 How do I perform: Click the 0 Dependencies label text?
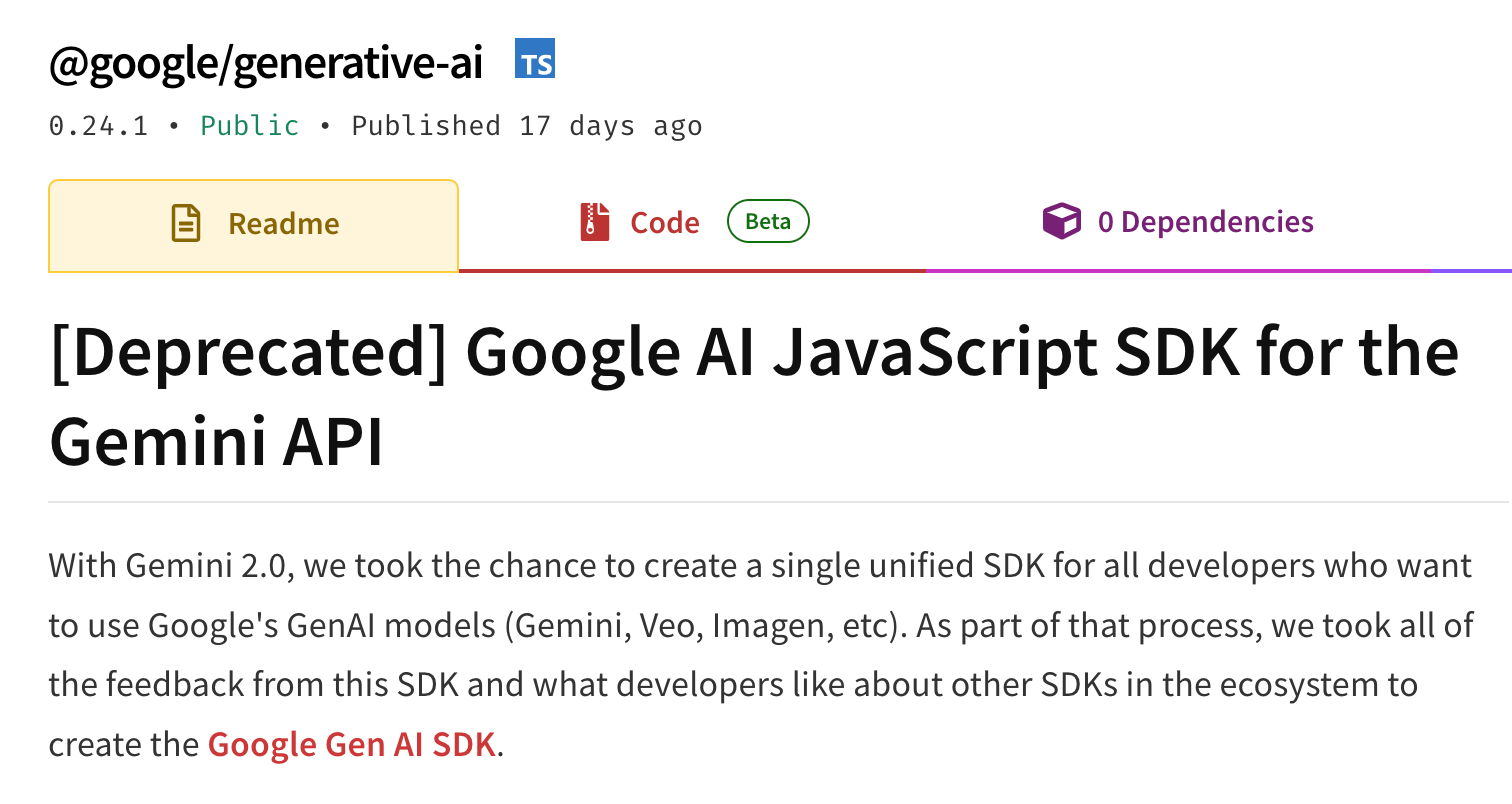[1204, 221]
